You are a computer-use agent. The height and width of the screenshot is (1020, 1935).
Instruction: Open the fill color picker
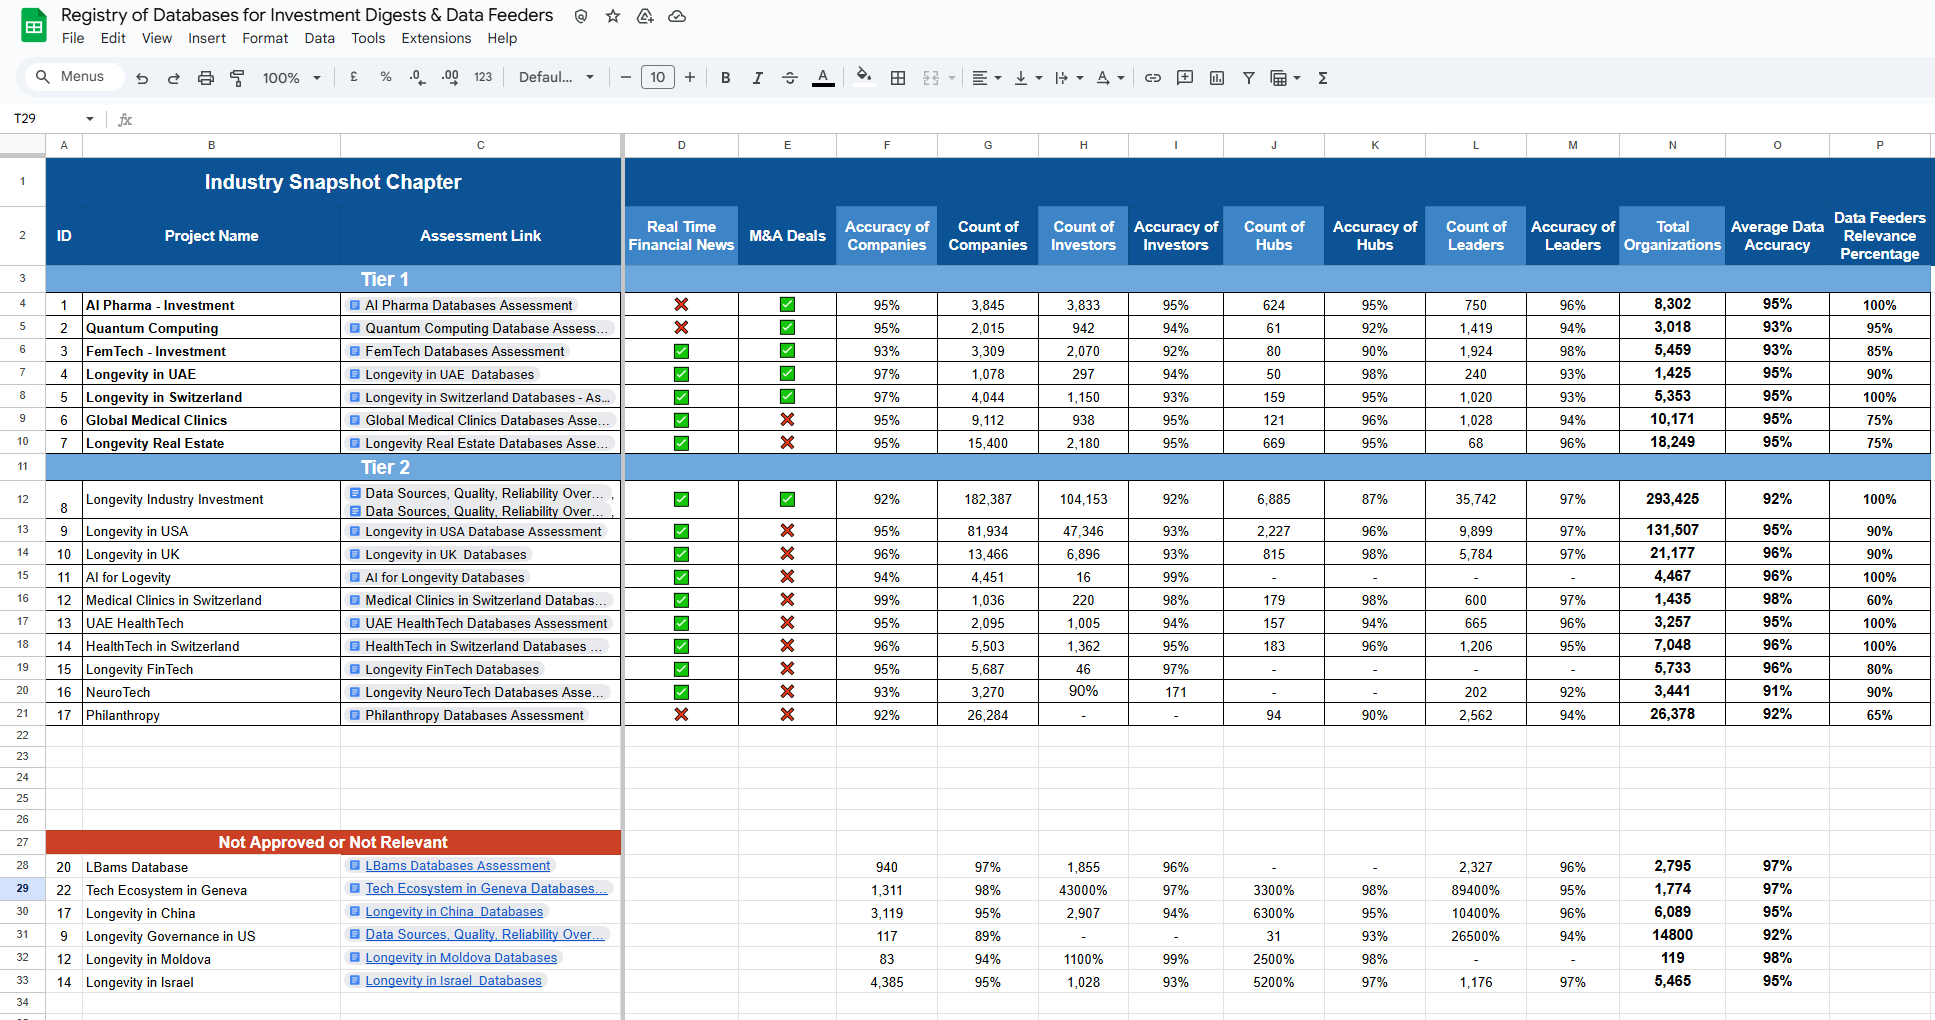[x=864, y=78]
